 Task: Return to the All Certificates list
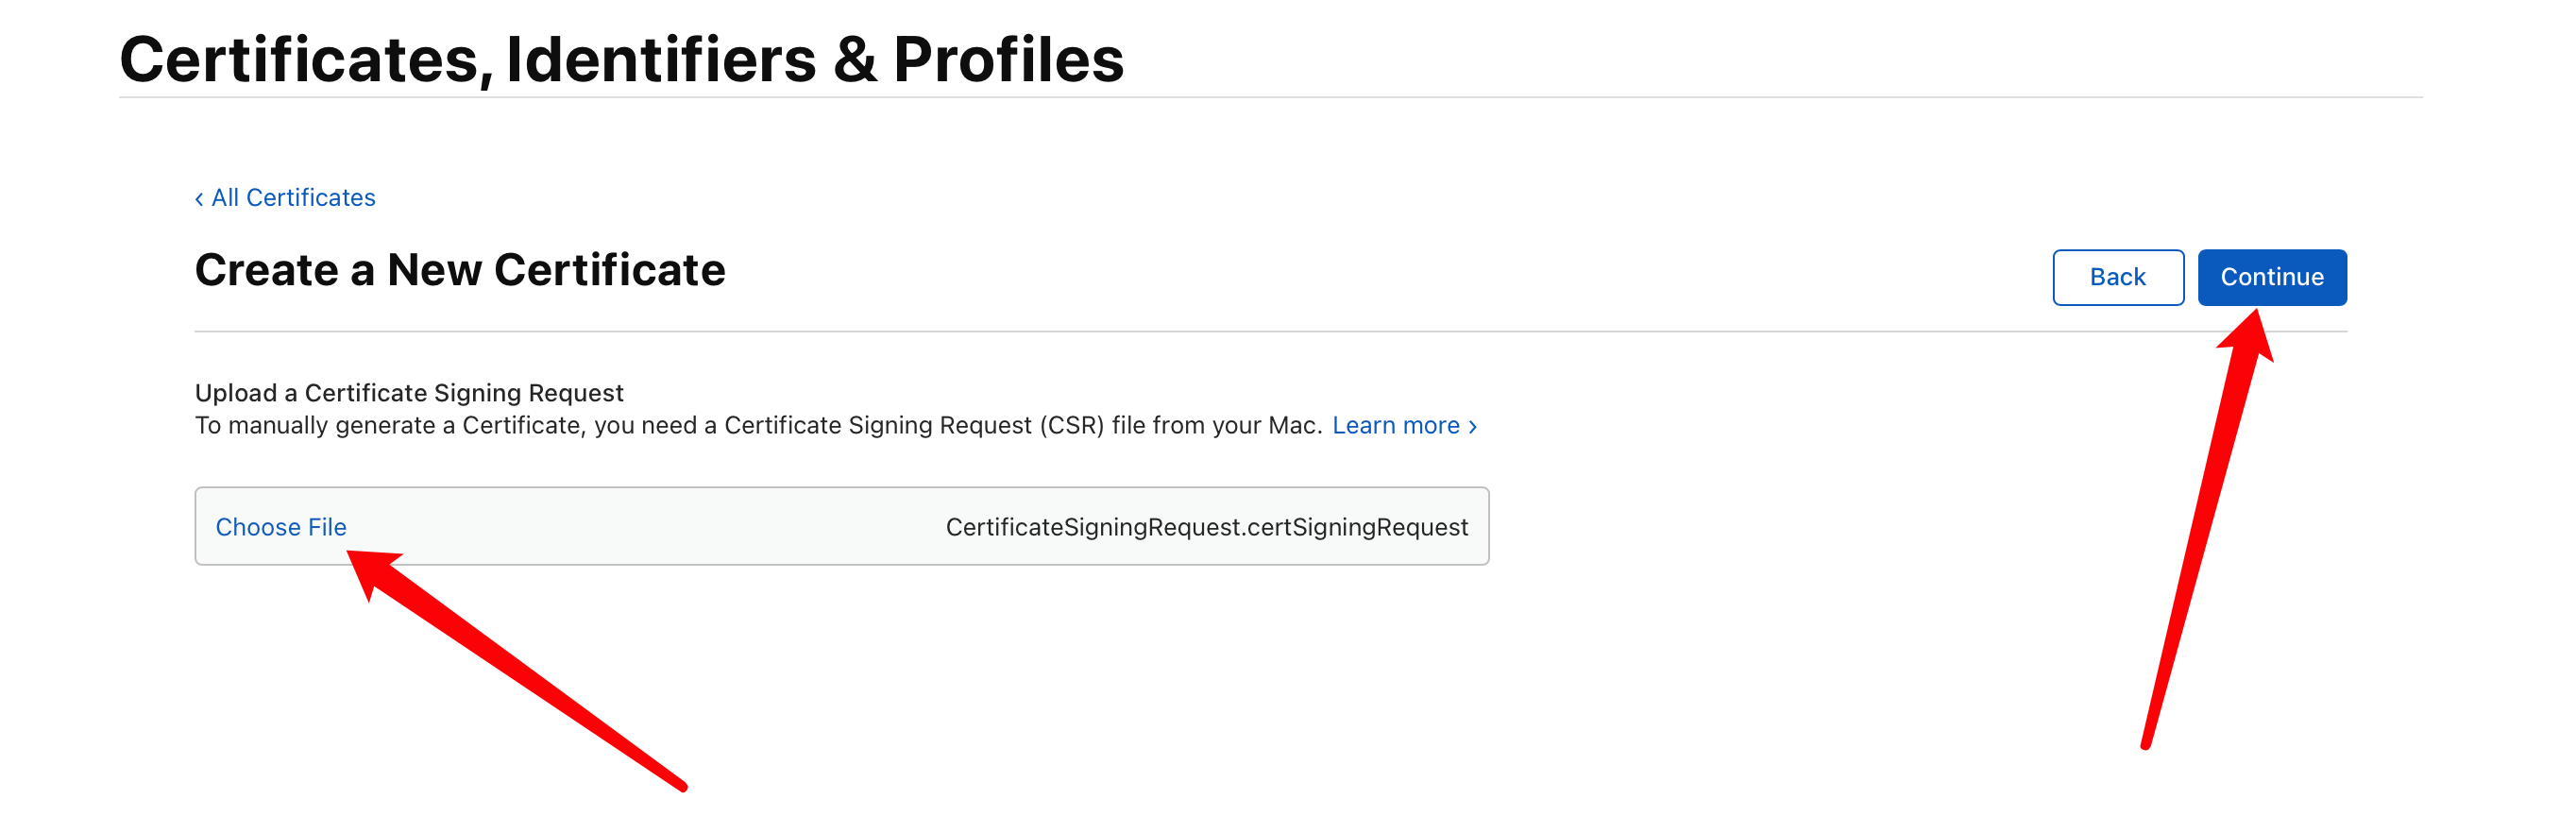click(293, 198)
